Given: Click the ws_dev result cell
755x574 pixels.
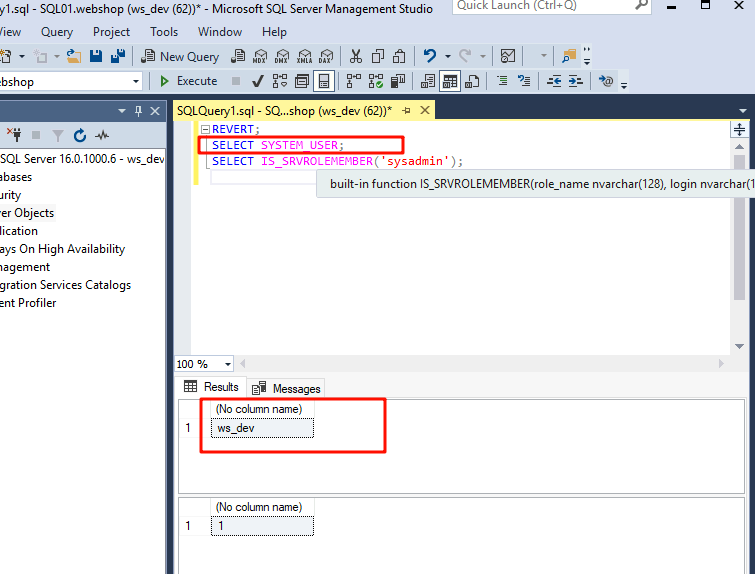Looking at the screenshot, I should [262, 428].
